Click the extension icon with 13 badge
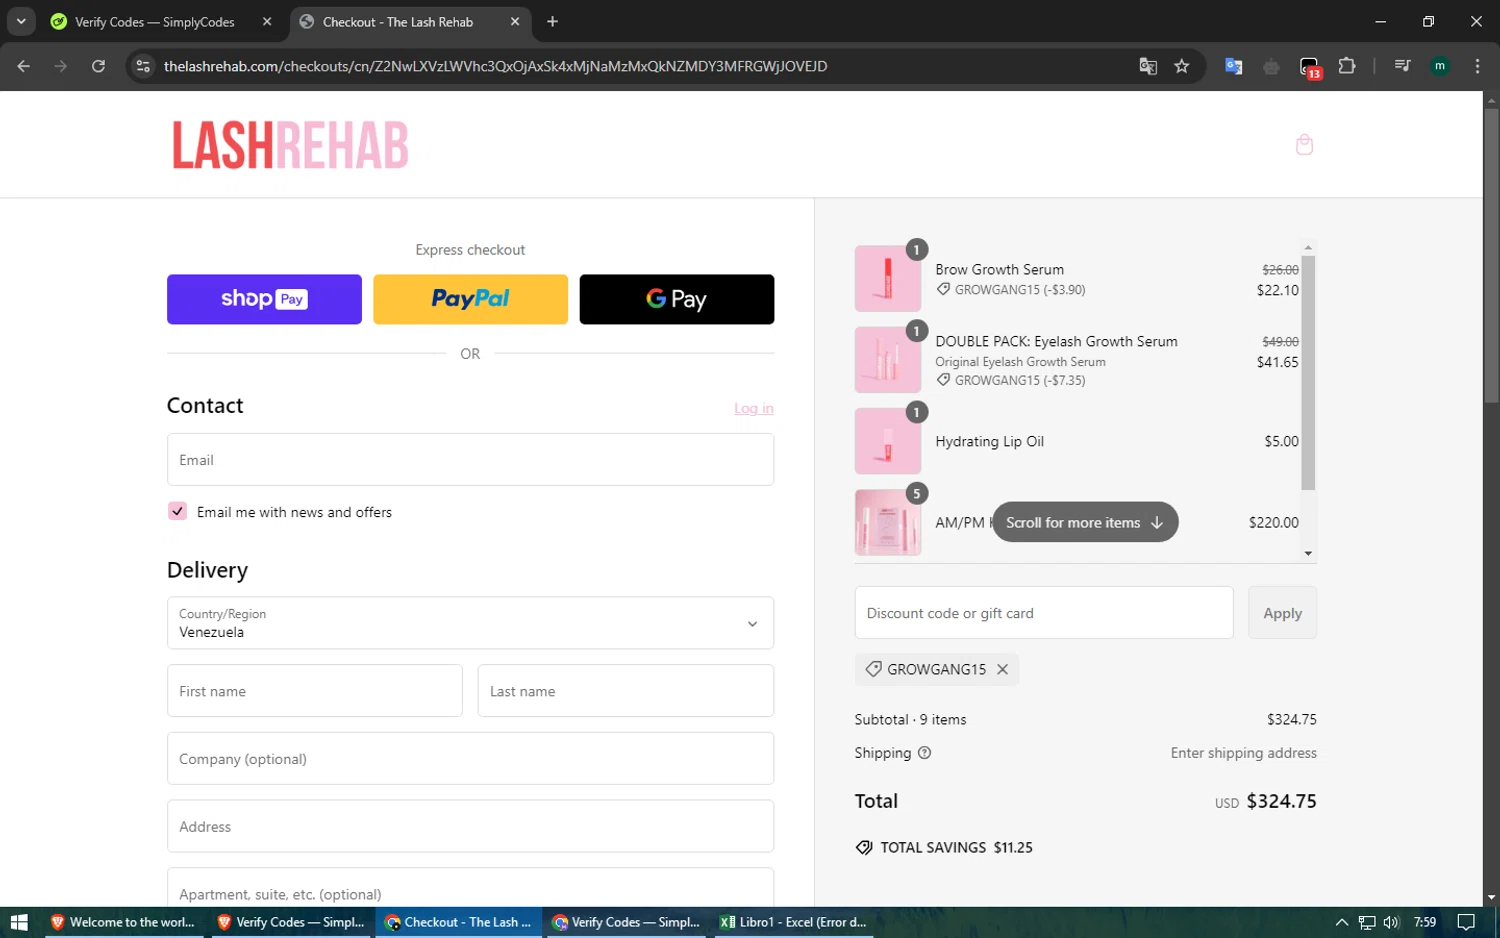The height and width of the screenshot is (938, 1500). coord(1309,67)
